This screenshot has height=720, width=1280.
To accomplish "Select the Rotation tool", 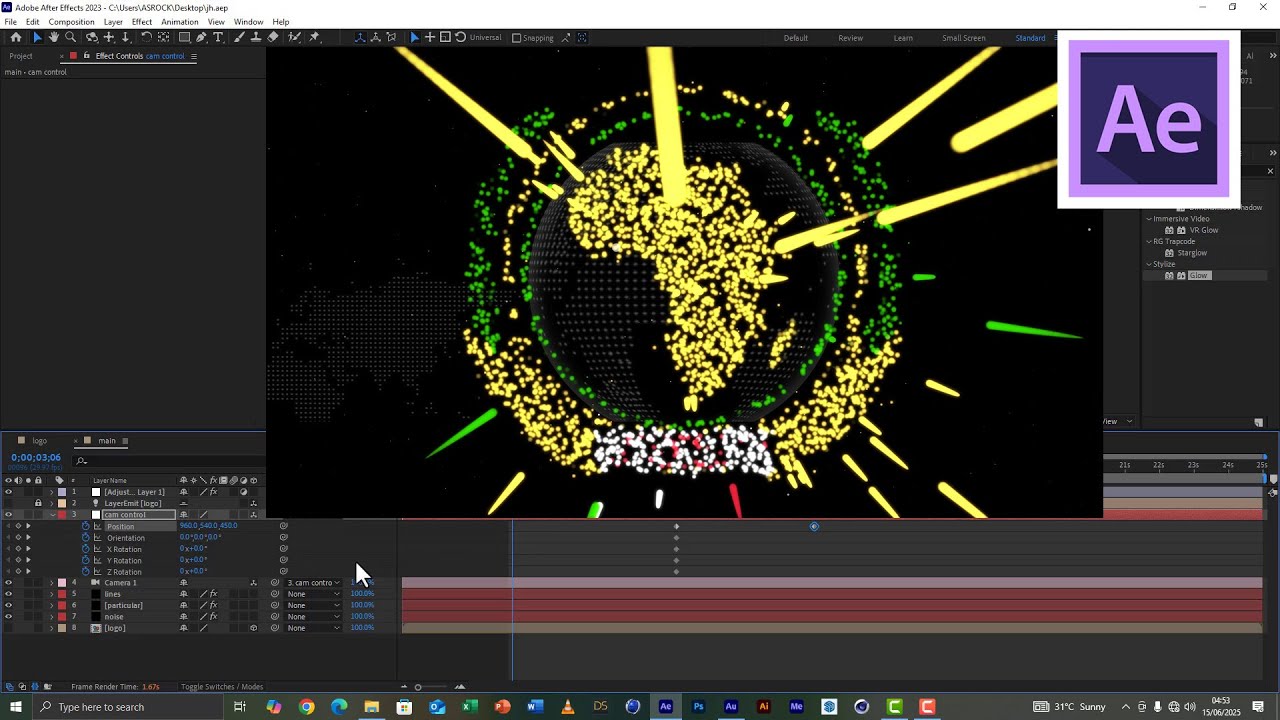I will click(x=146, y=37).
